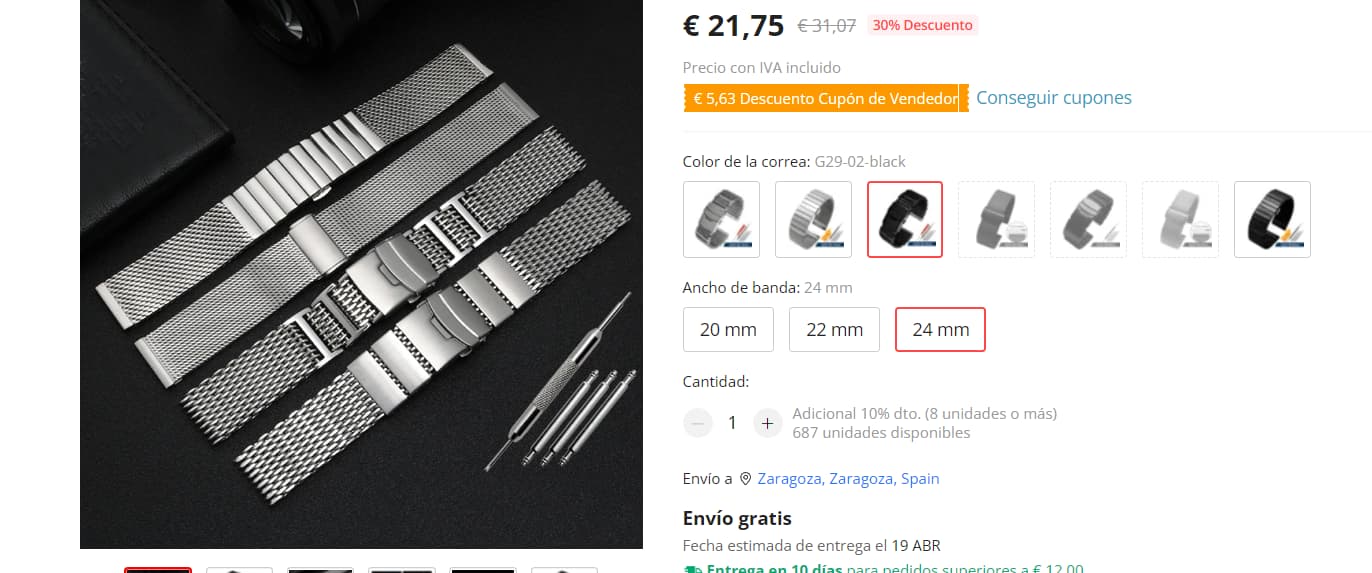Change shipping destination Zaragoza, Spain
1372x573 pixels.
[848, 479]
